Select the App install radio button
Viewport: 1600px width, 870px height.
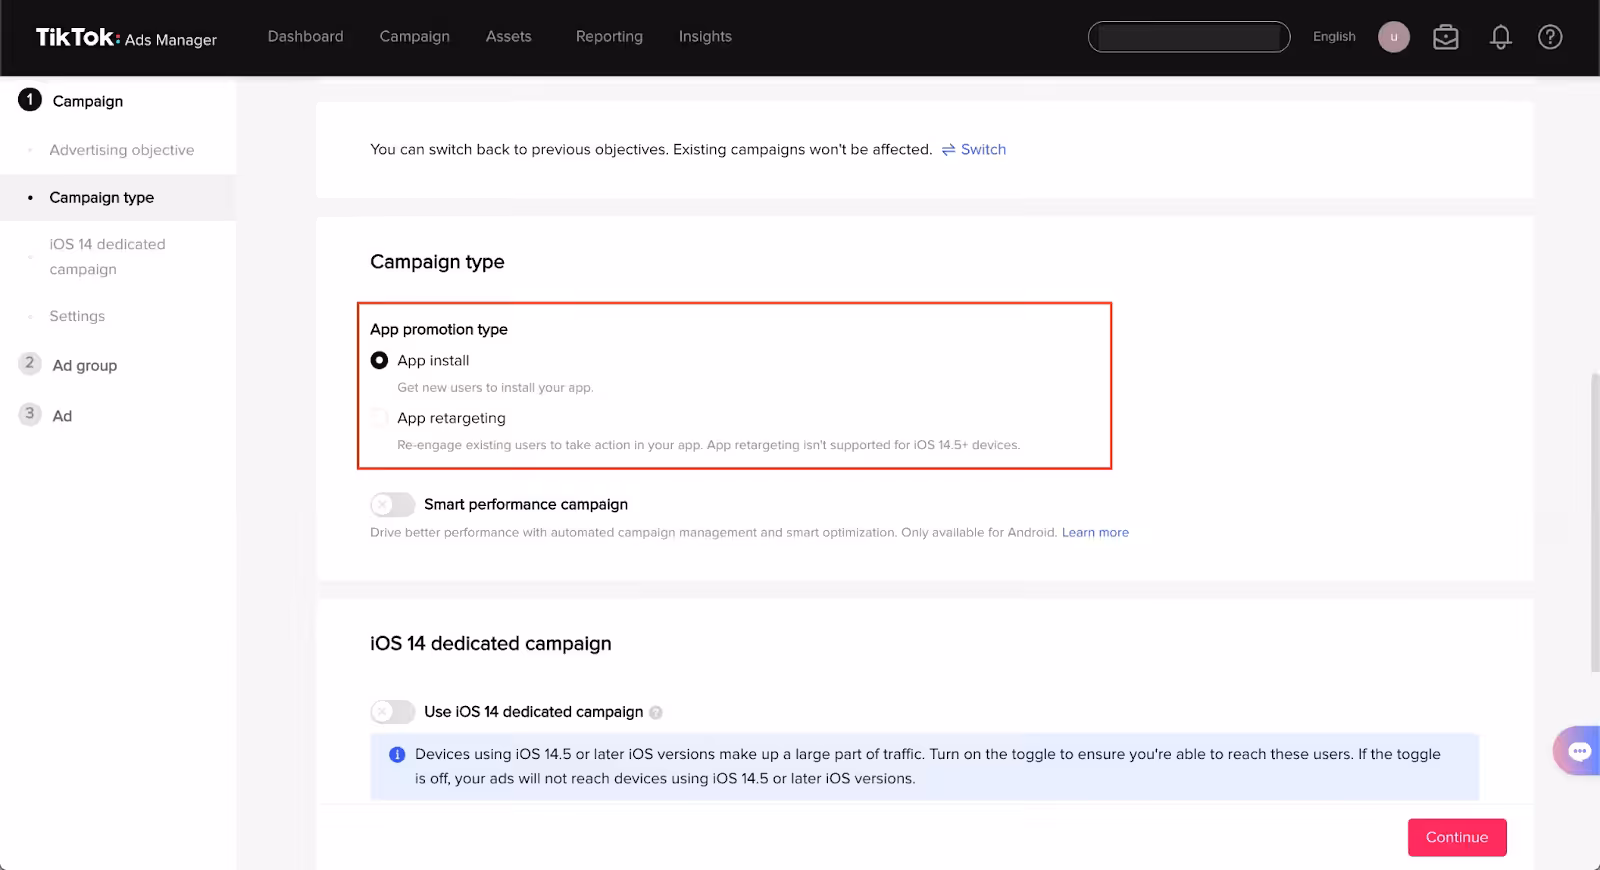pos(379,360)
